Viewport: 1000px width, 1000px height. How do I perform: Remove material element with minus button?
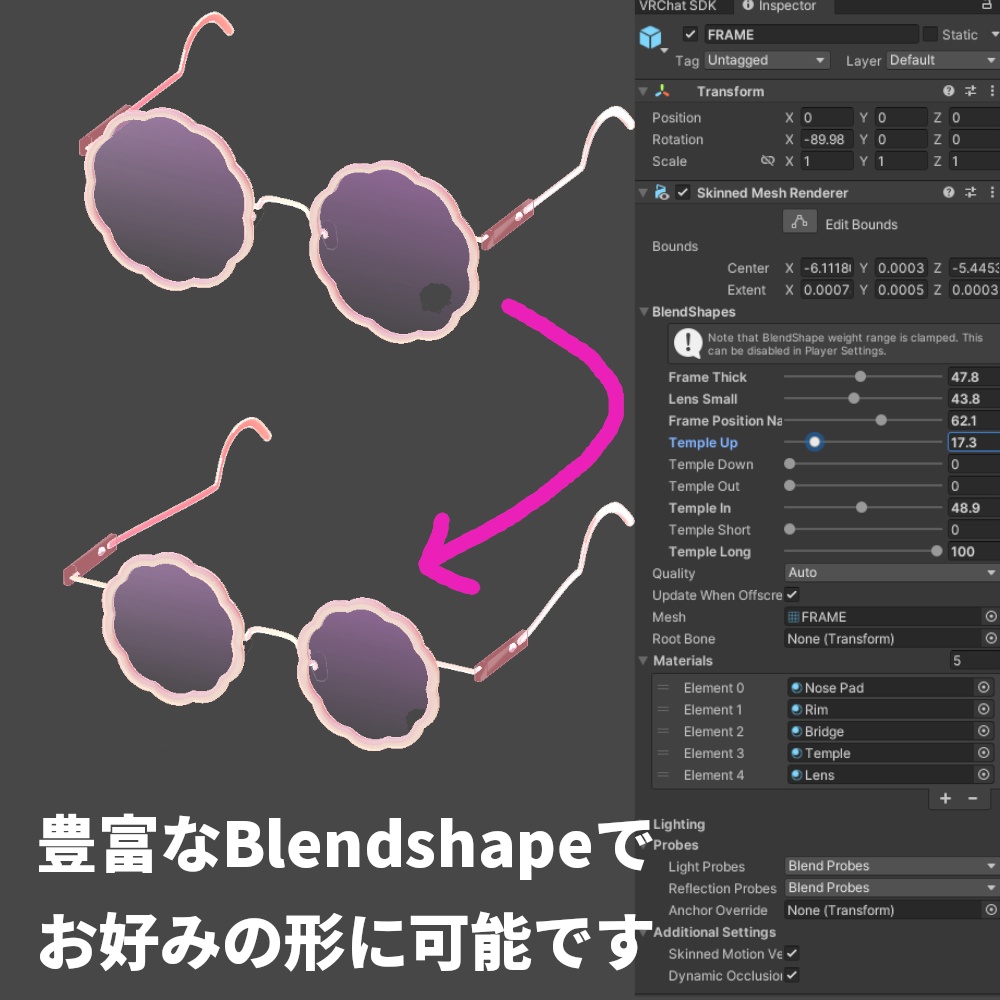pyautogui.click(x=973, y=798)
